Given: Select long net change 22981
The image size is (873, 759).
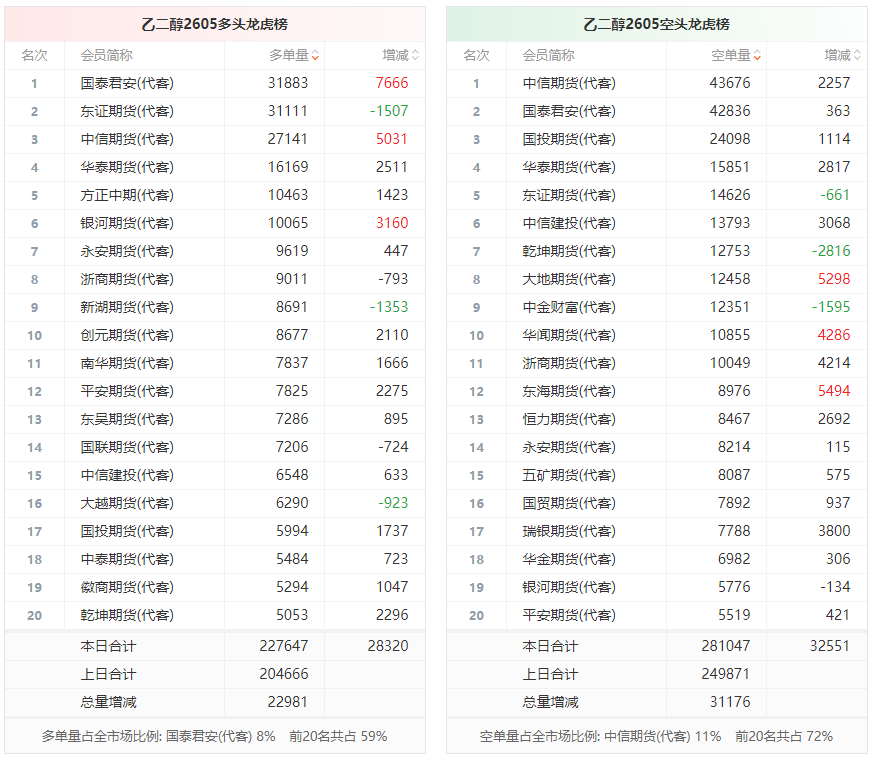Looking at the screenshot, I should click(x=288, y=702).
